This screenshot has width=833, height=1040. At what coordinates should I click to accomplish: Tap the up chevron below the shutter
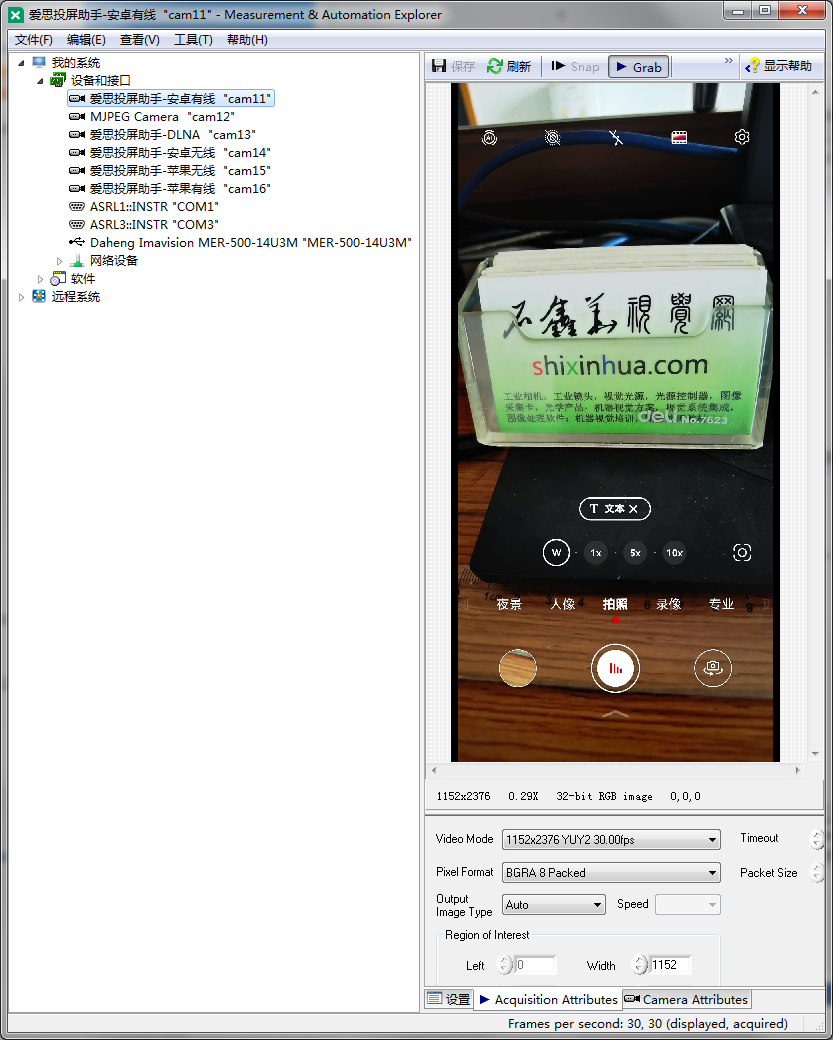tap(615, 714)
